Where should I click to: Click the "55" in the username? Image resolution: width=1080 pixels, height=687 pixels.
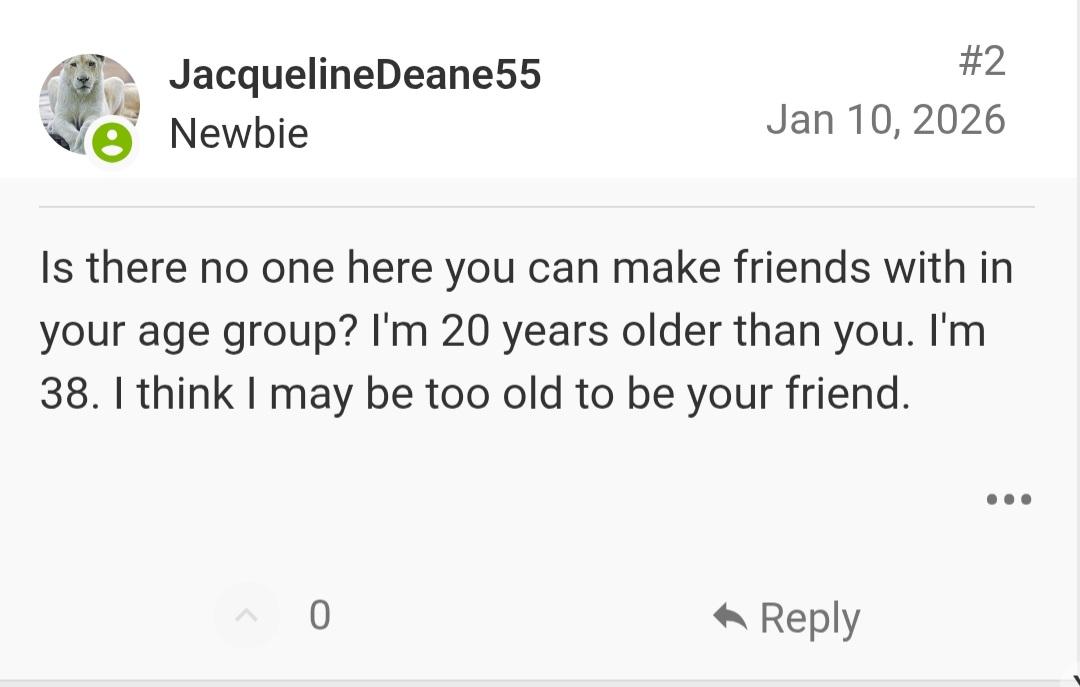517,75
